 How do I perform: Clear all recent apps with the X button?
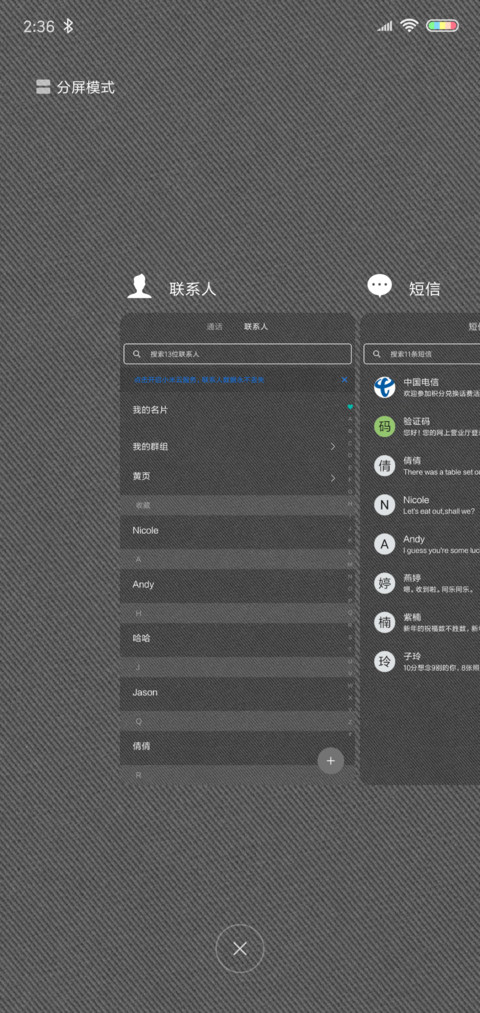240,948
